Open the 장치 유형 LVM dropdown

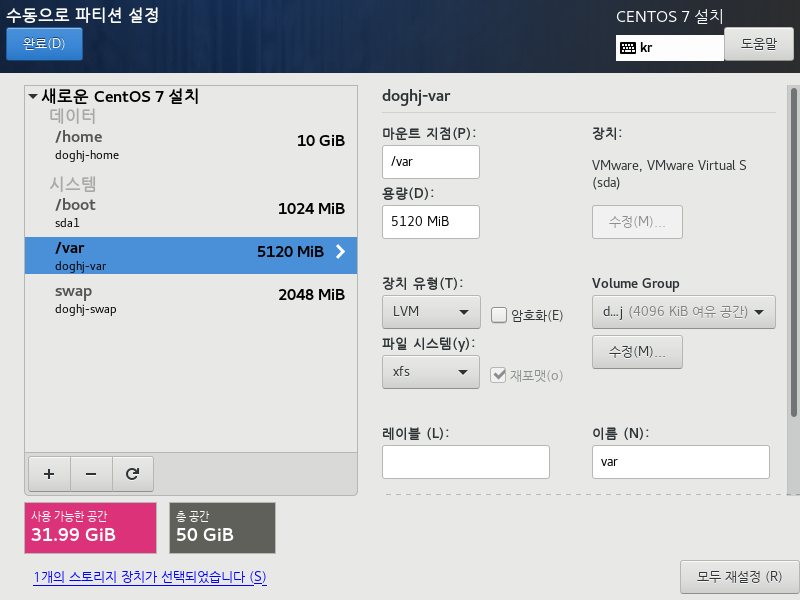coord(431,311)
